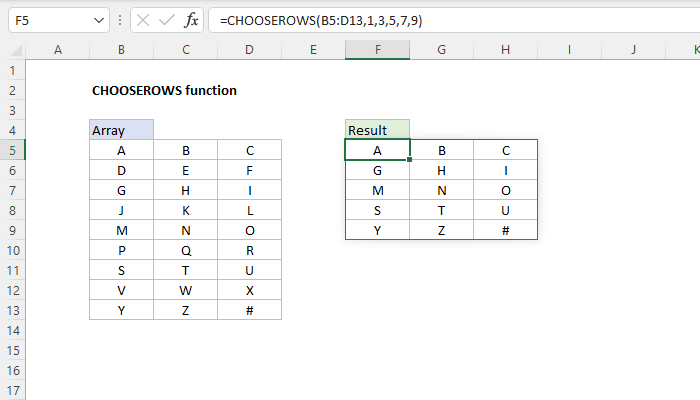700x400 pixels.
Task: Click the Enter checkmark formula icon
Action: [167, 20]
